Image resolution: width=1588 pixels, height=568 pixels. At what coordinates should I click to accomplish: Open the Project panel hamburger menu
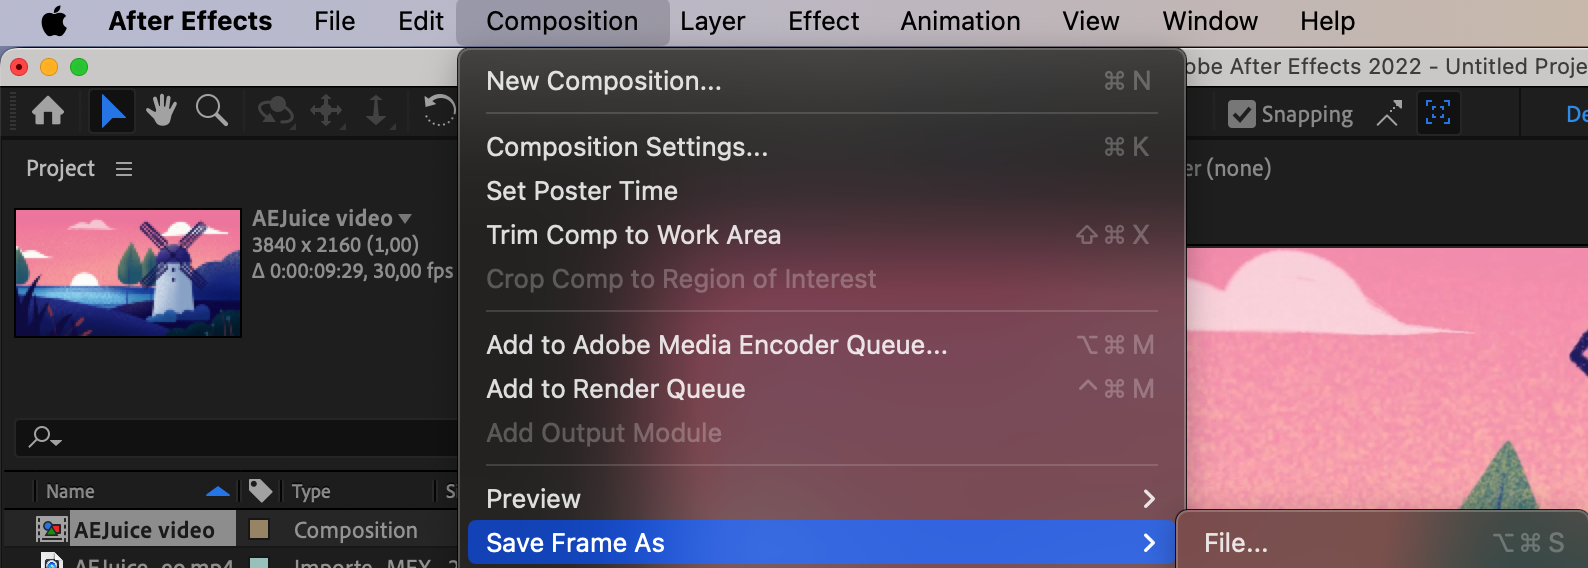coord(124,169)
